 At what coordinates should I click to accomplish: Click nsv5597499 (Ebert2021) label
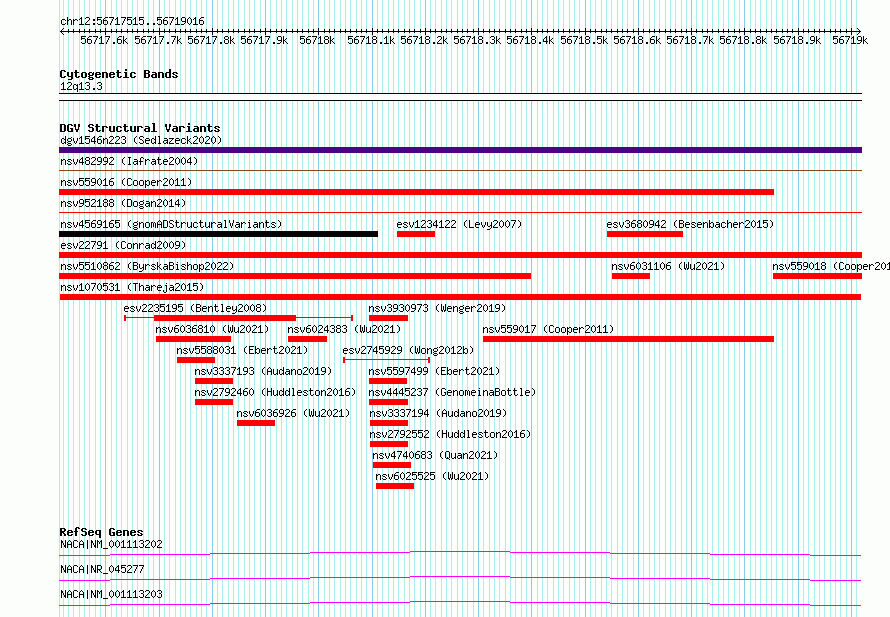(x=434, y=371)
